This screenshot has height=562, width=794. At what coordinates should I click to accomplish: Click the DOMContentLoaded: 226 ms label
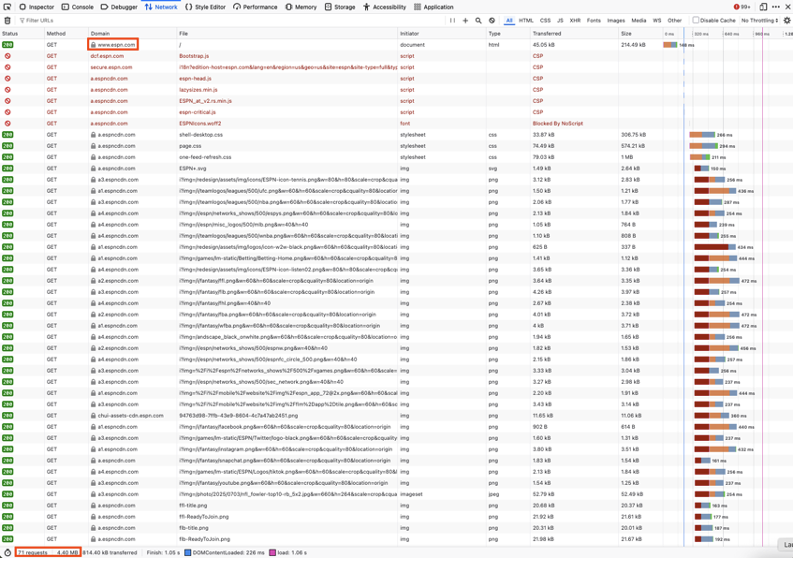pyautogui.click(x=224, y=552)
